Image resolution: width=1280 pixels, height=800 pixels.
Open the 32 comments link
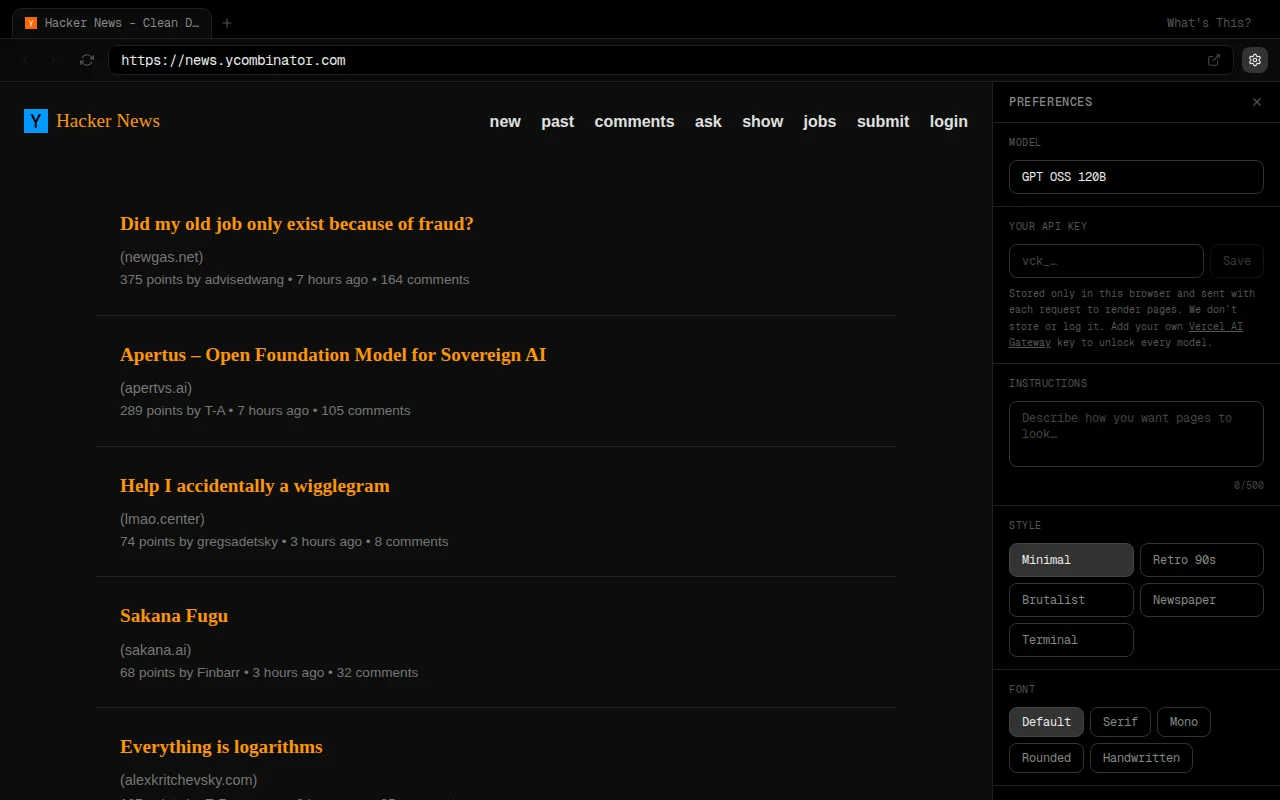point(377,673)
